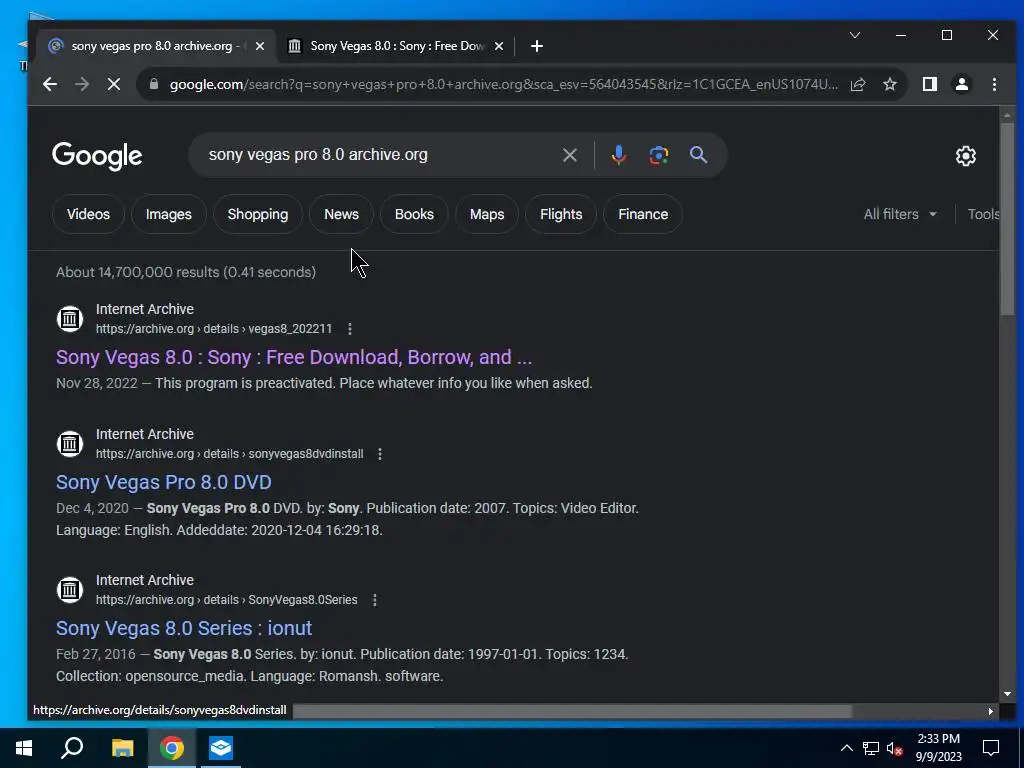Click the 'About 14,700,000 results' text
1024x768 pixels.
[x=186, y=272]
